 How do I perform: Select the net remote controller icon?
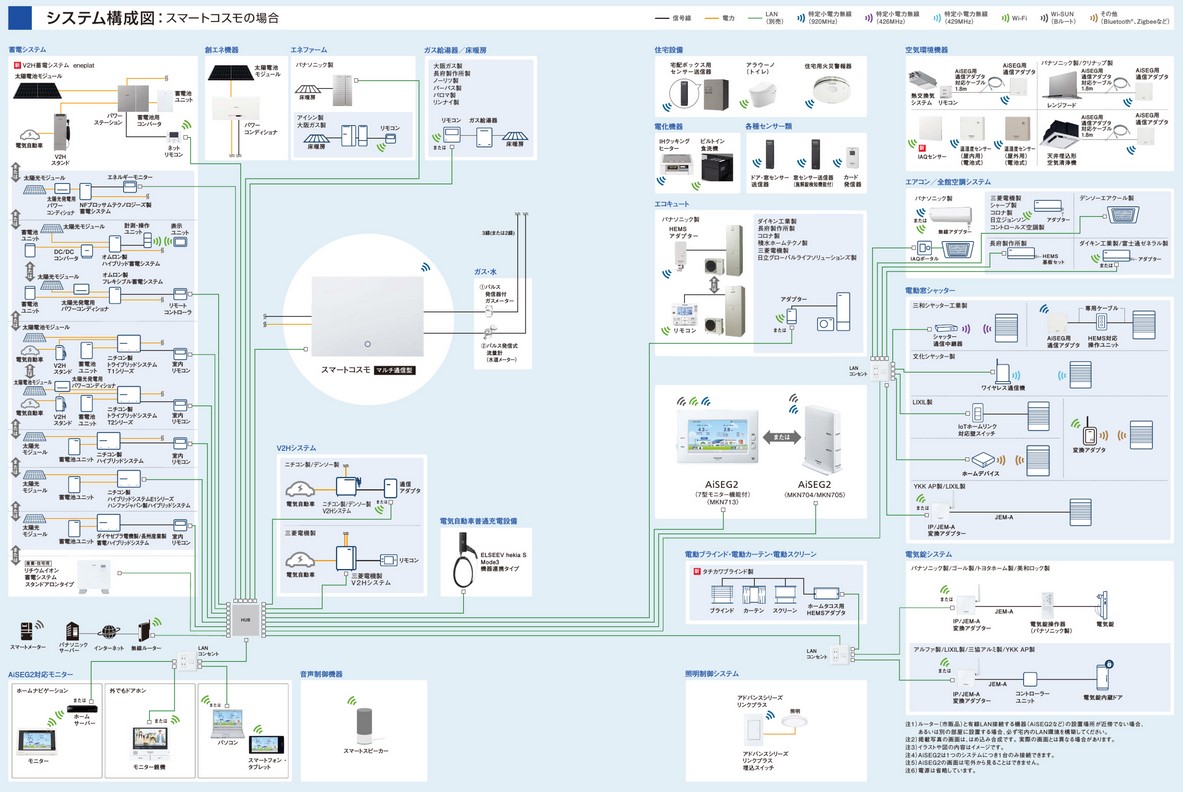pos(174,138)
